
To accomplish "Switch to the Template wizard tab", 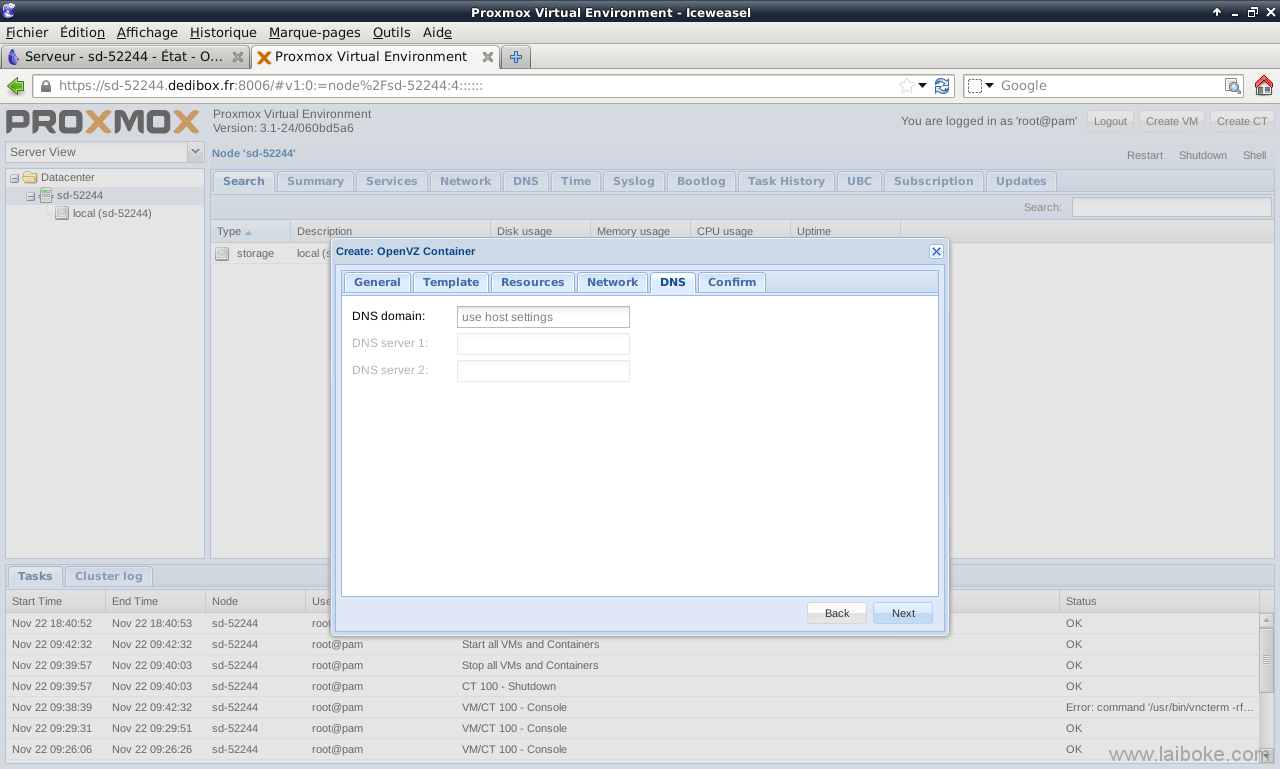I will click(x=451, y=282).
